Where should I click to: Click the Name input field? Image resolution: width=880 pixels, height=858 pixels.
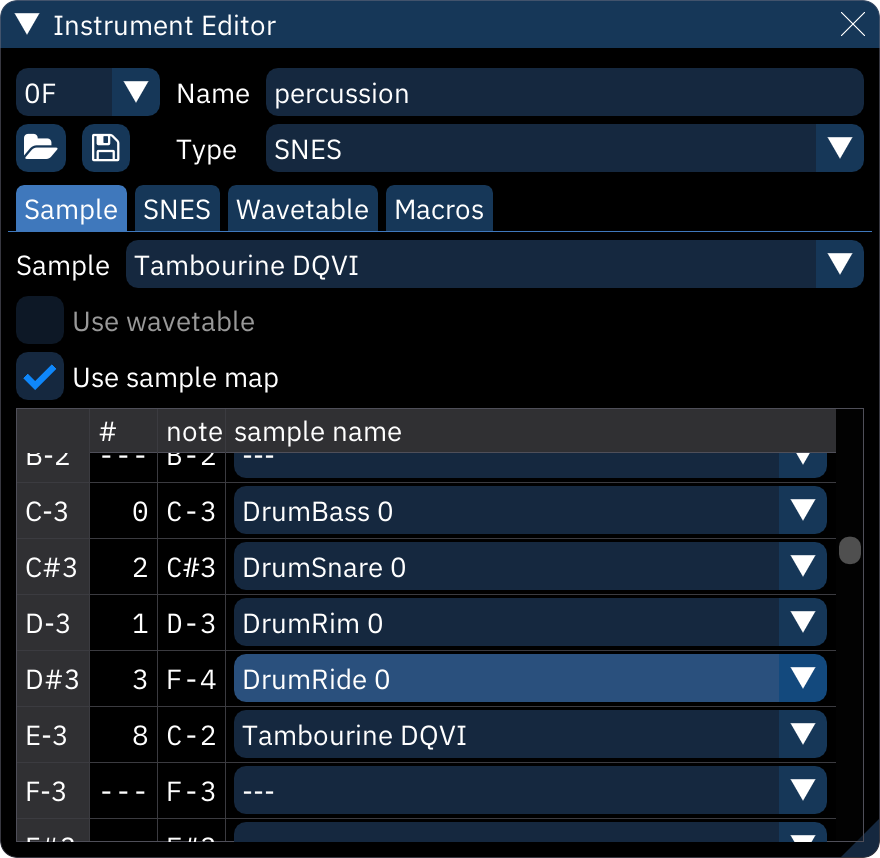565,92
